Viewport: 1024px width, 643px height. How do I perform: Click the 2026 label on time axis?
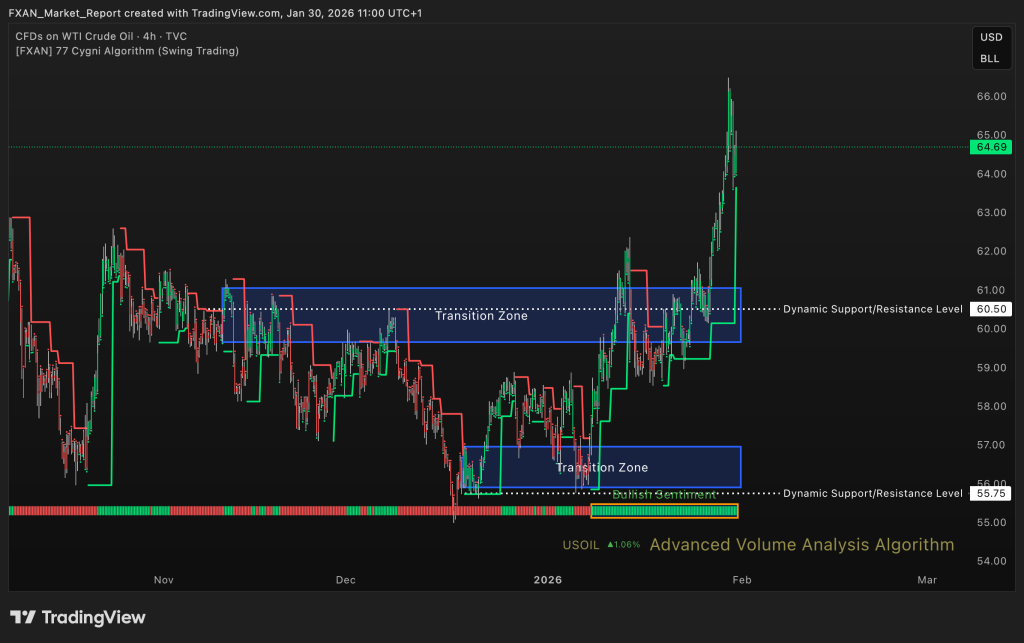coord(548,580)
